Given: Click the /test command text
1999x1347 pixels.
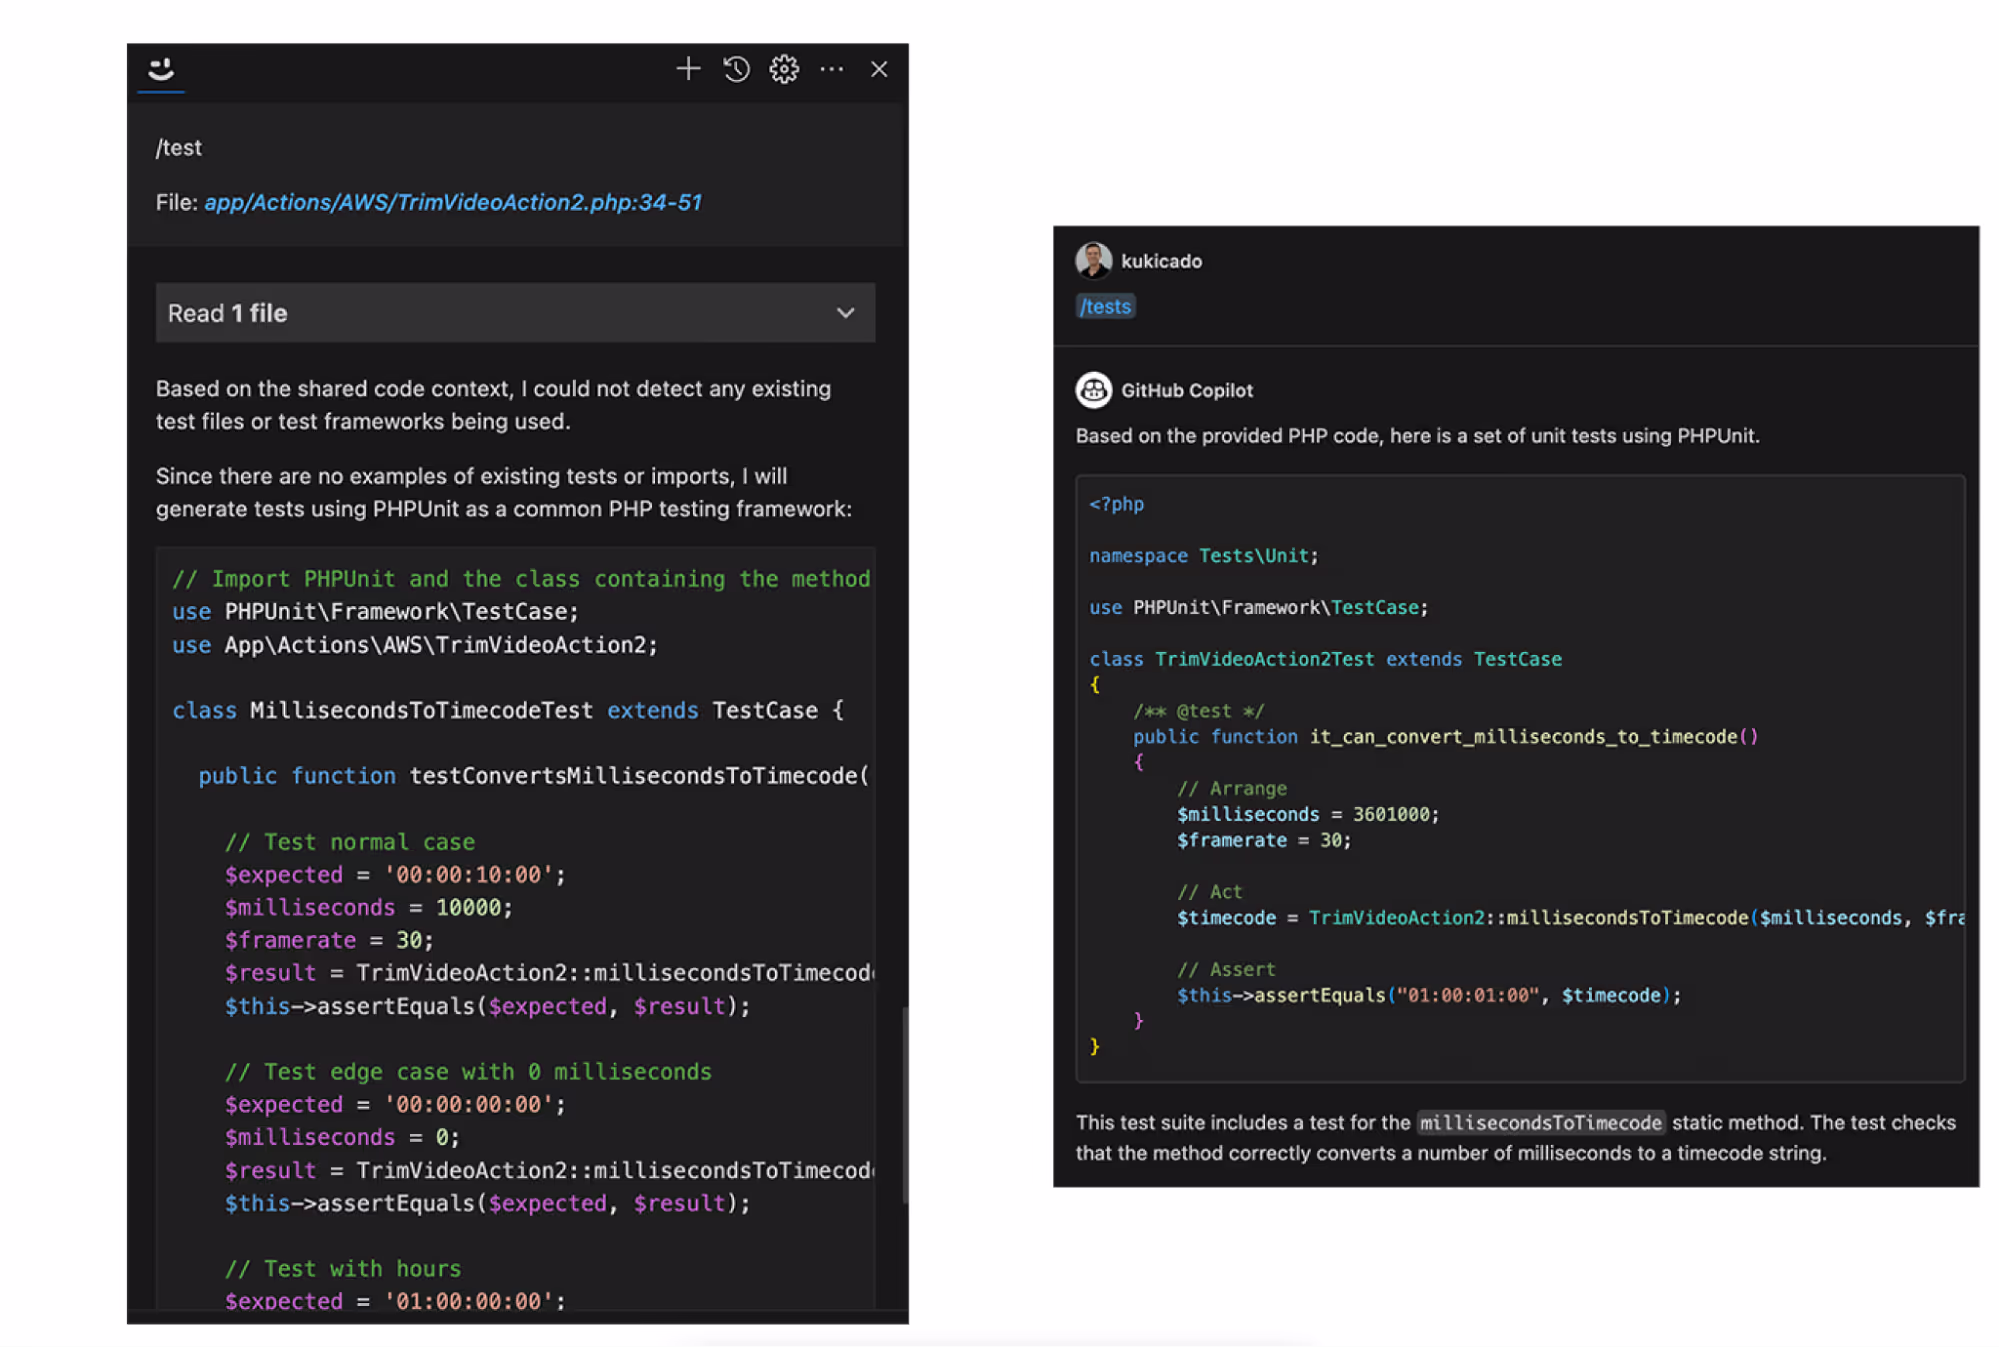Looking at the screenshot, I should (x=179, y=148).
